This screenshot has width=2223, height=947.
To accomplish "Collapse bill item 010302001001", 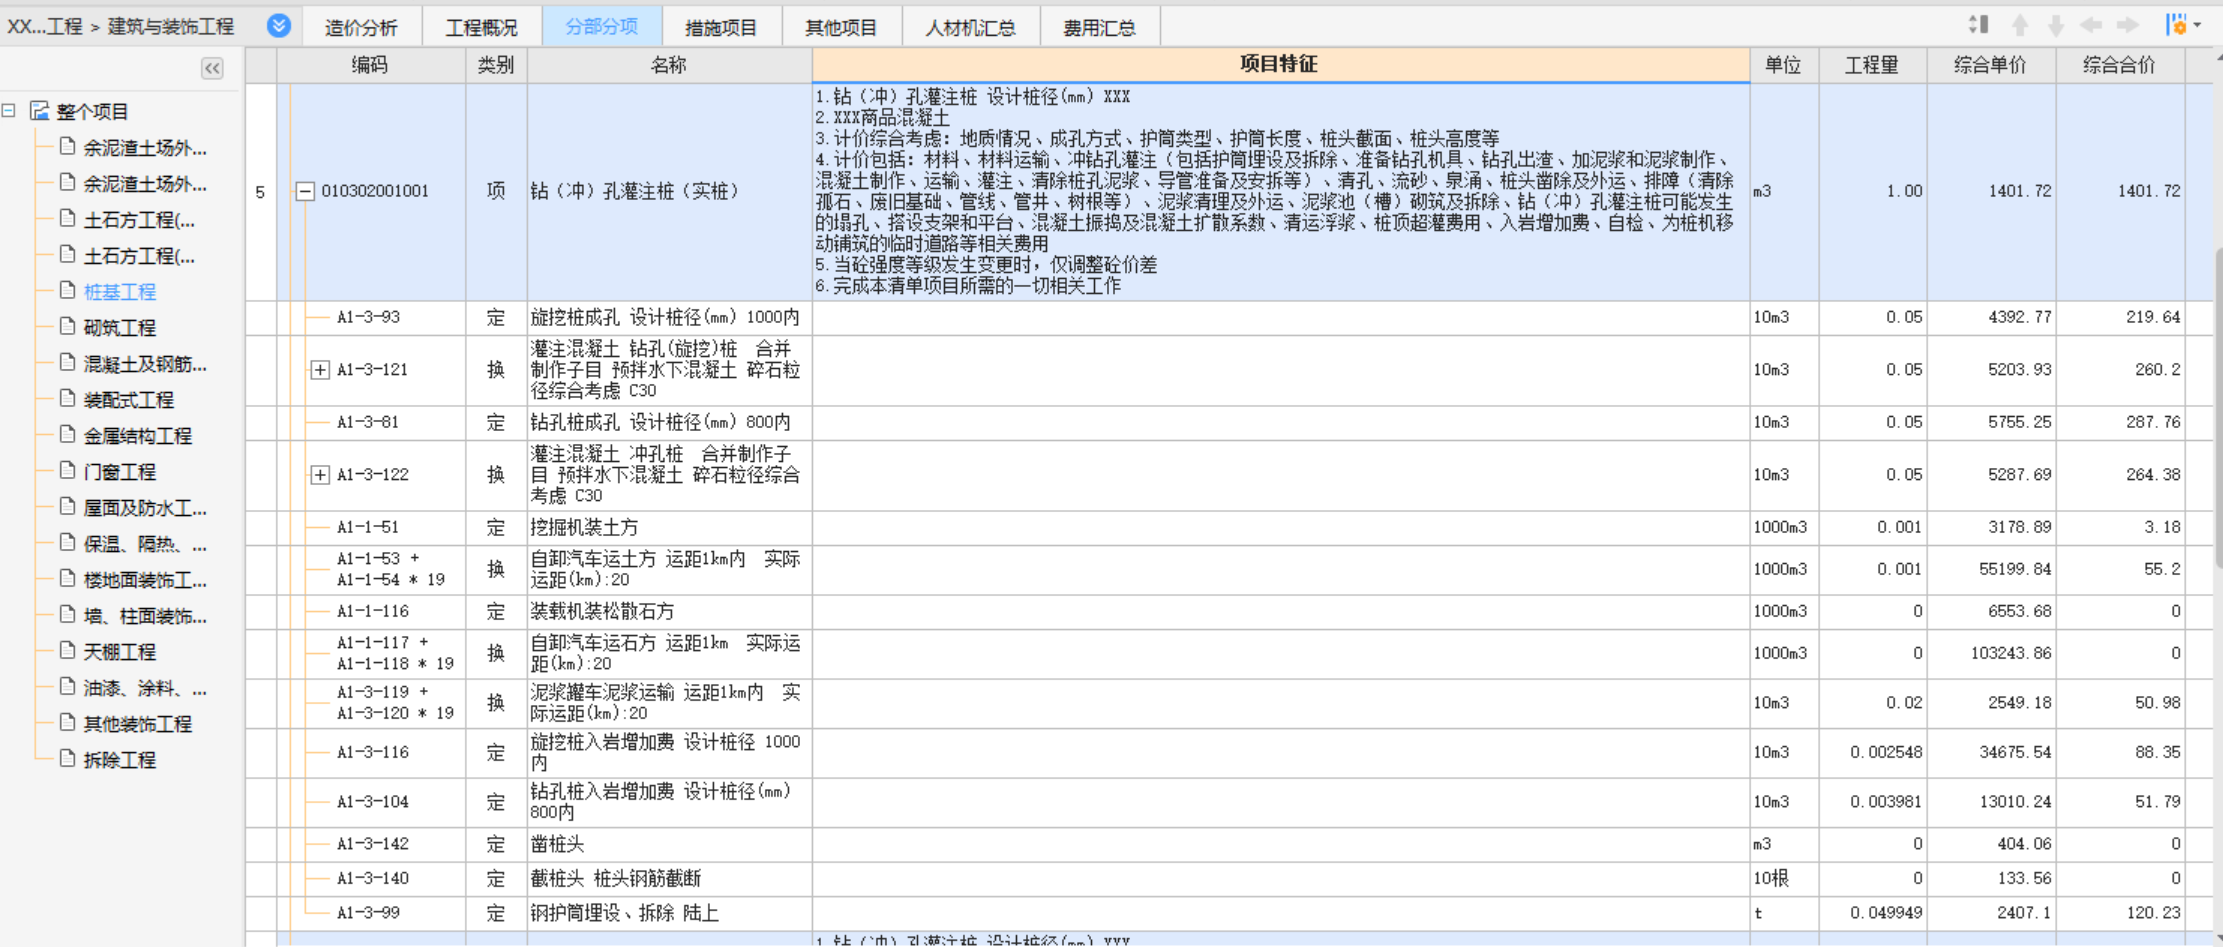I will click(x=306, y=191).
